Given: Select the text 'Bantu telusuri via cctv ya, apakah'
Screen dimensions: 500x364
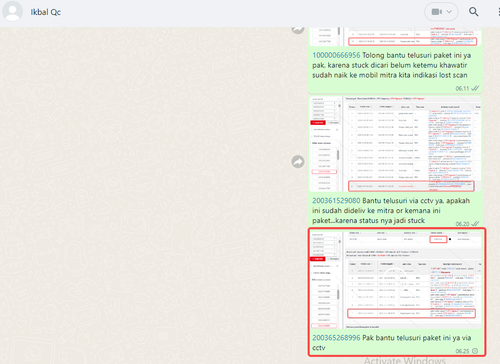Looking at the screenshot, I should [x=416, y=201].
